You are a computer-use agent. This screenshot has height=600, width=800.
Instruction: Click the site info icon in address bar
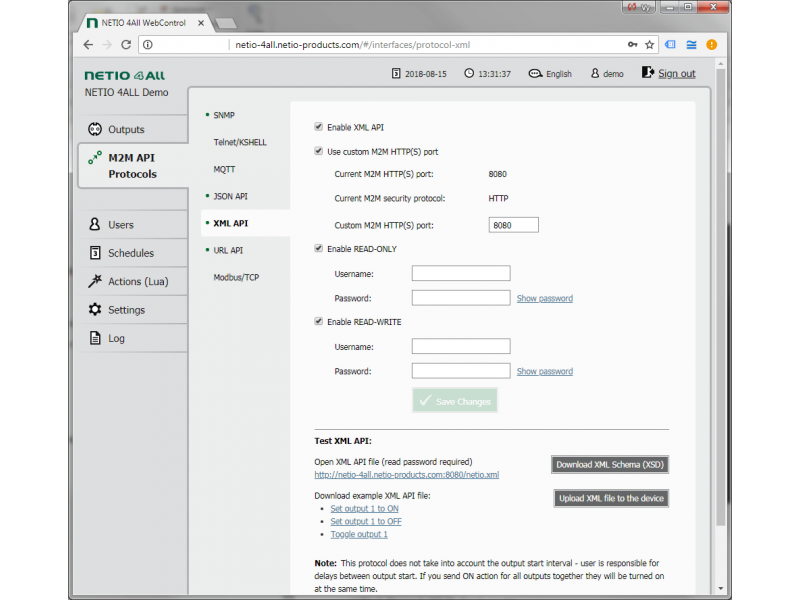coord(147,45)
